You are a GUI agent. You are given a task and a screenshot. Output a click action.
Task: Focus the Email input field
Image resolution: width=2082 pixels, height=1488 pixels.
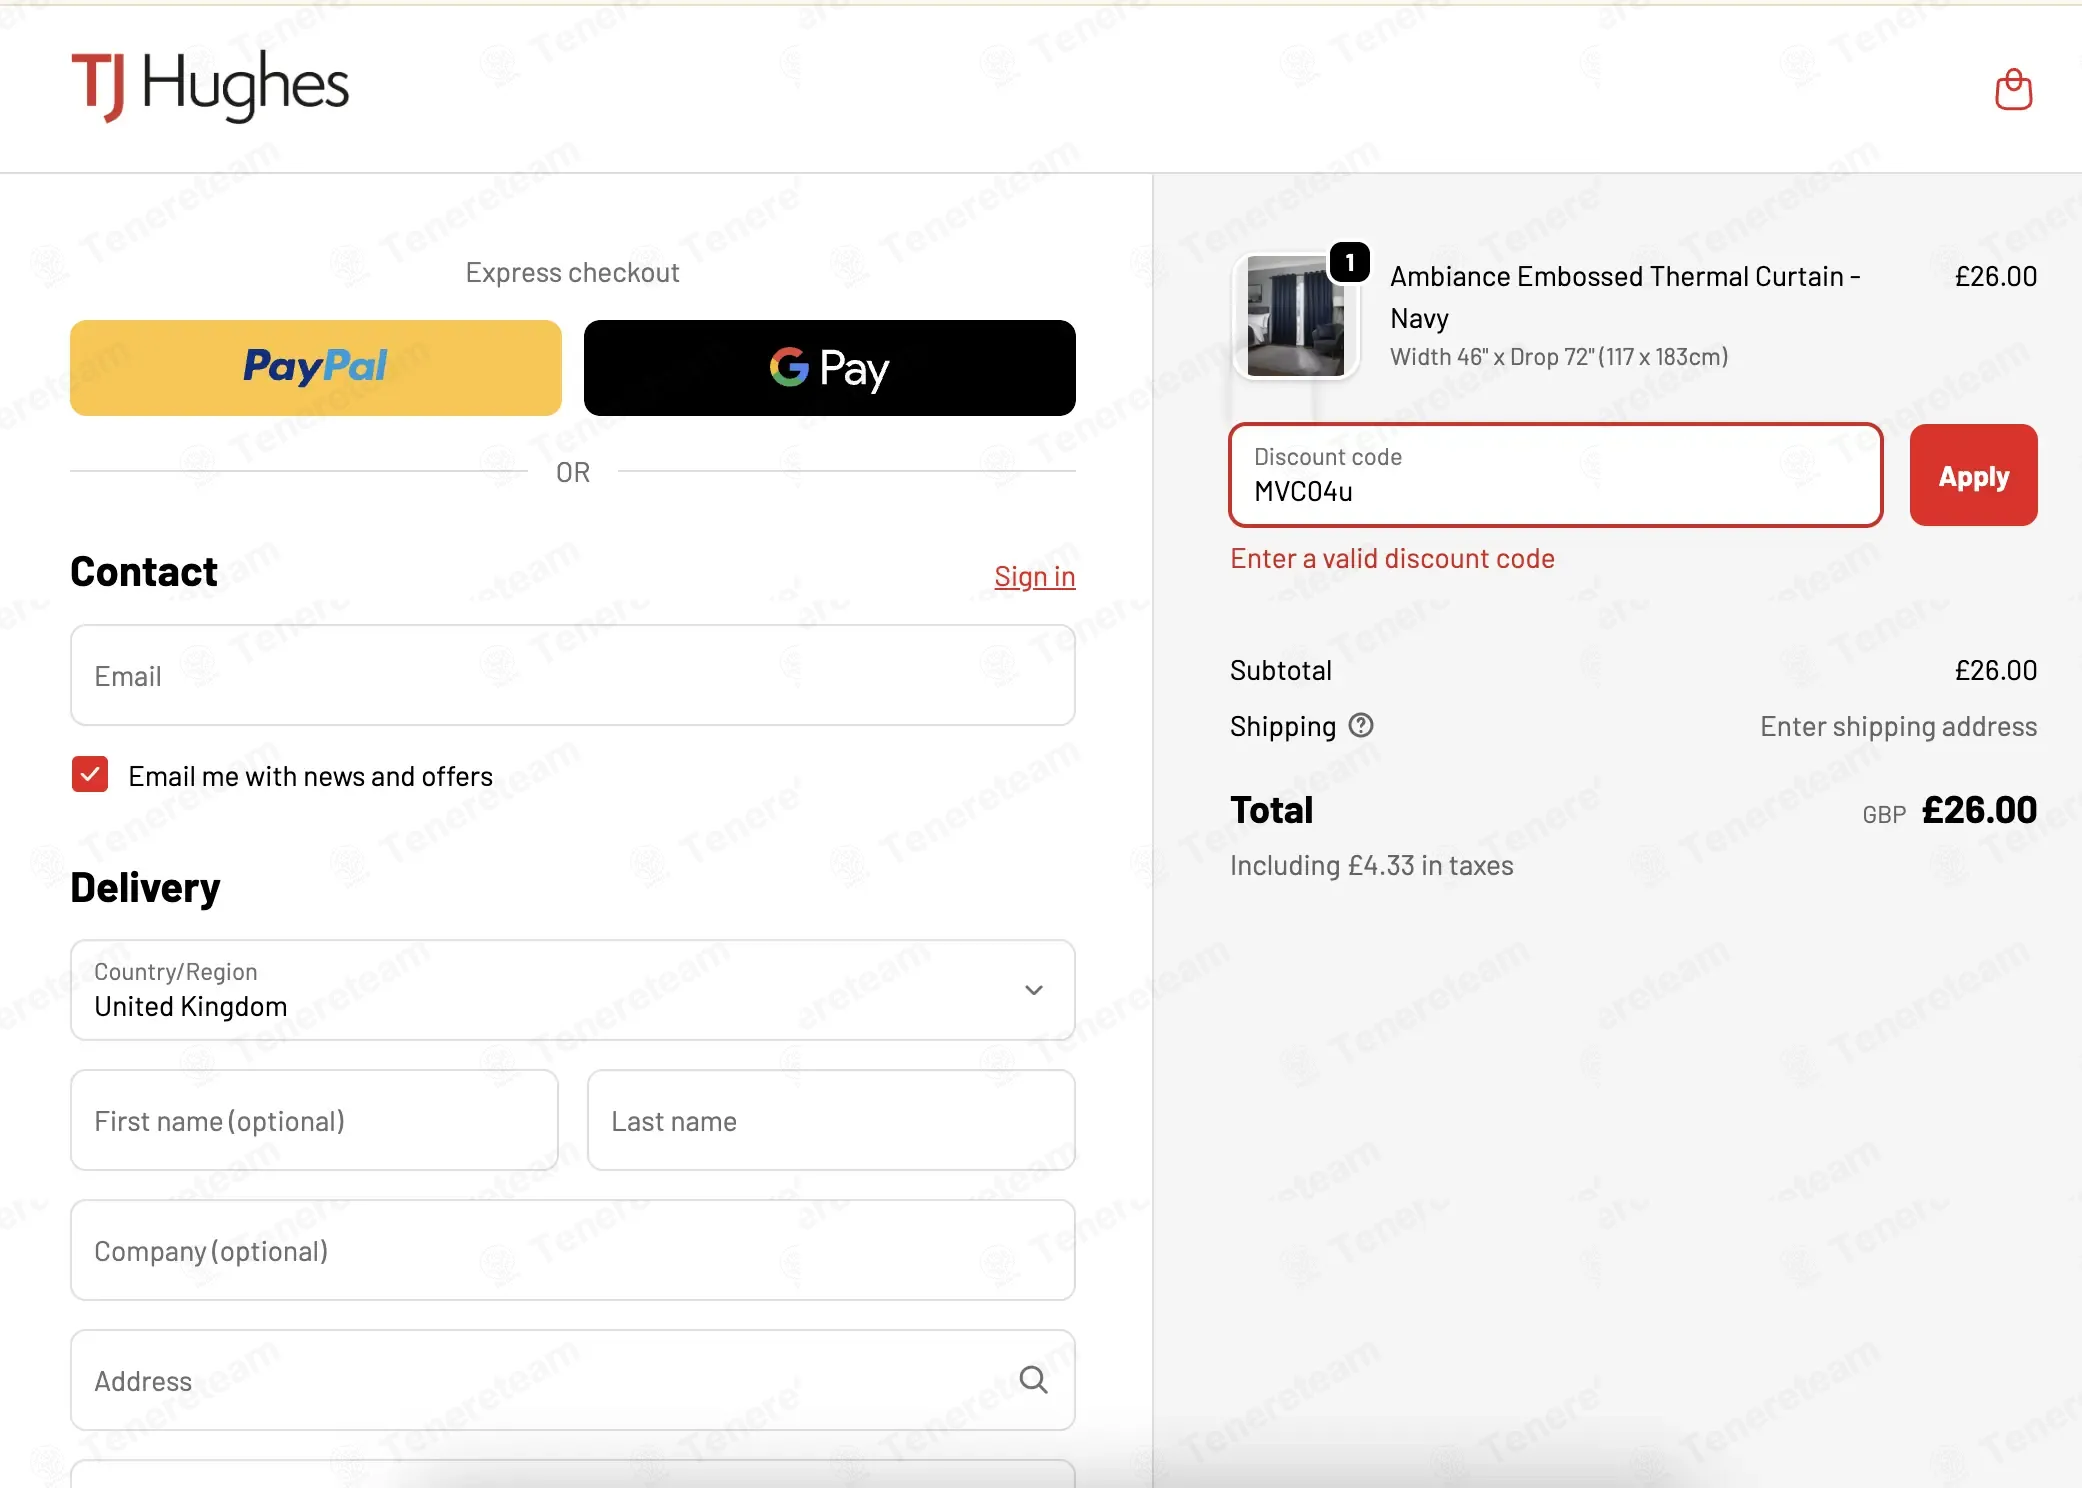point(573,676)
